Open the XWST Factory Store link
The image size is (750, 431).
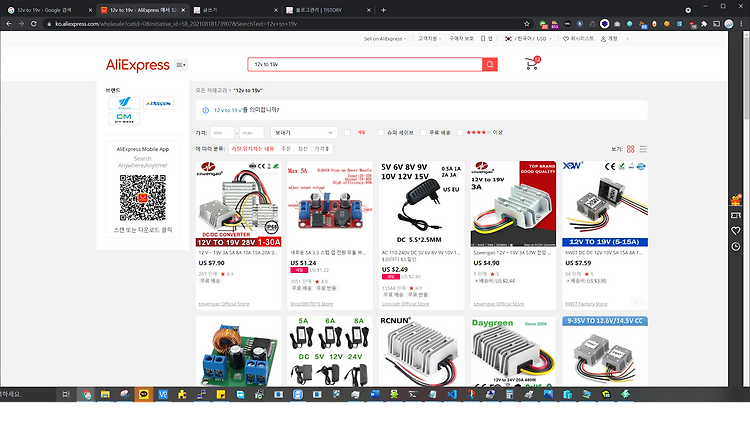point(586,304)
